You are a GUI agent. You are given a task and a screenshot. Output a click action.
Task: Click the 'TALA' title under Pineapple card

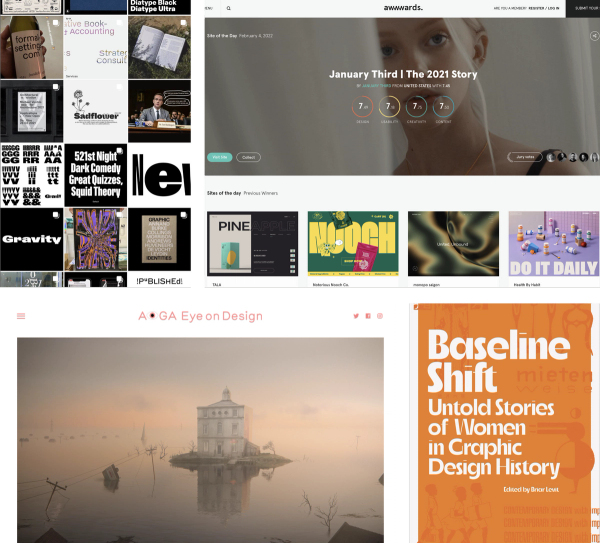(216, 285)
